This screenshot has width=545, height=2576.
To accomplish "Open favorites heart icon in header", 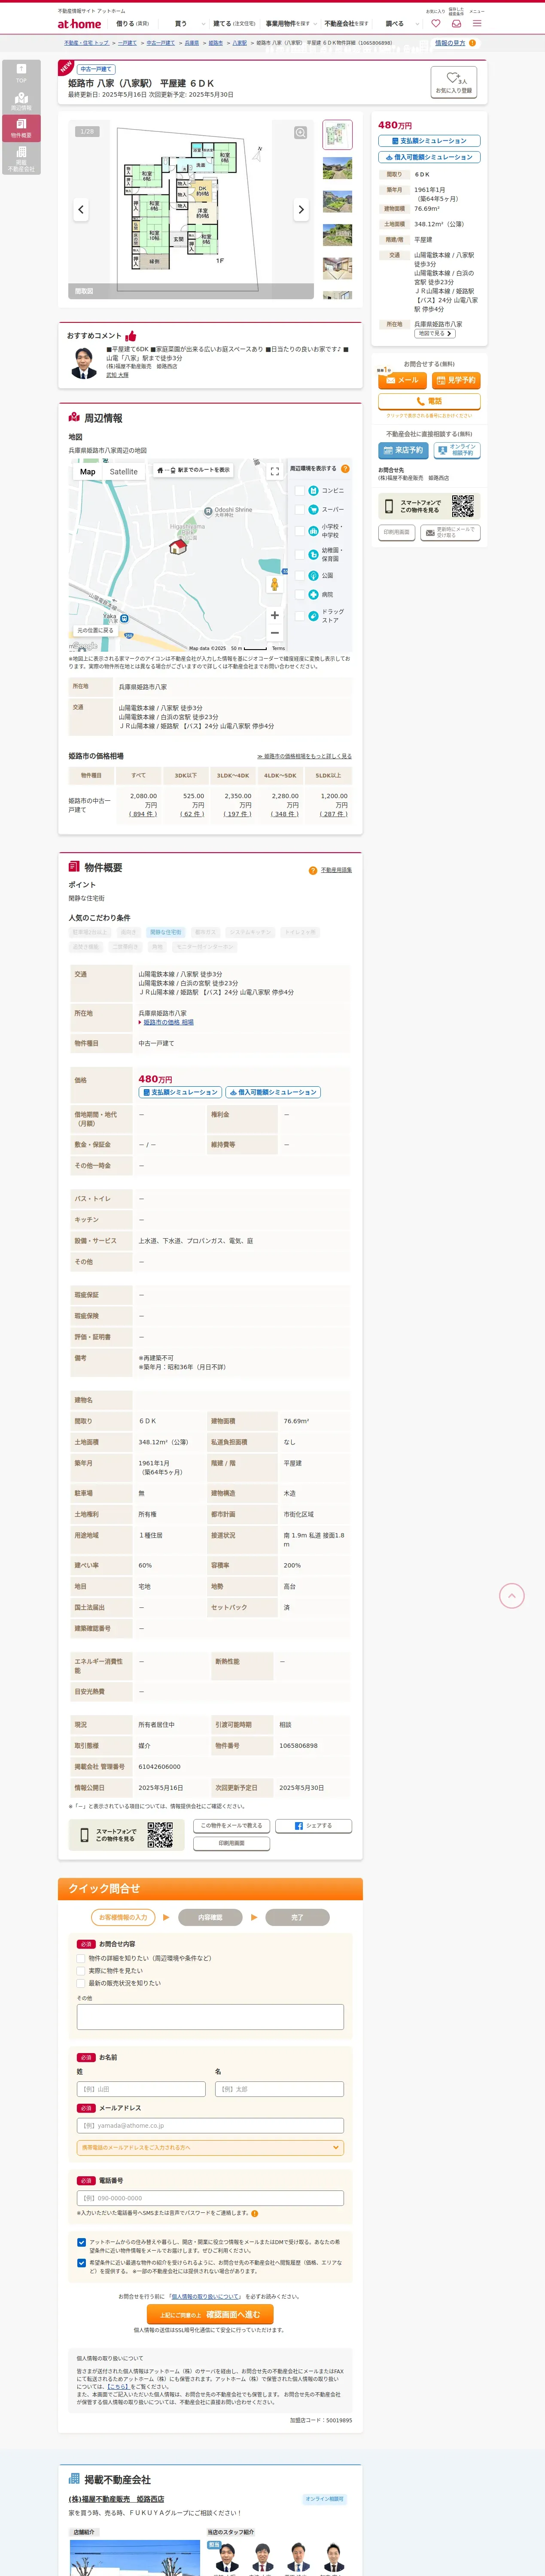I will (435, 23).
